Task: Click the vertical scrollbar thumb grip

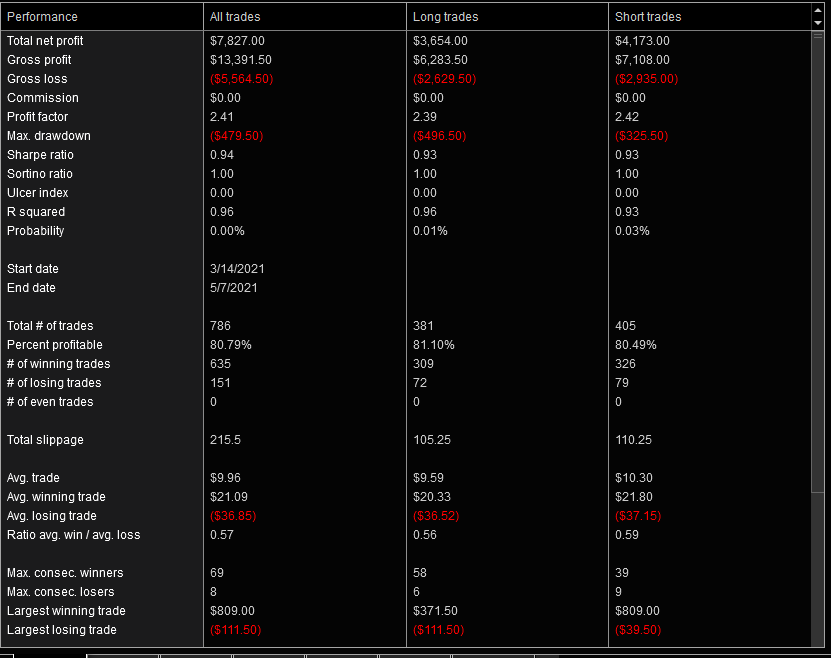Action: coord(818,35)
